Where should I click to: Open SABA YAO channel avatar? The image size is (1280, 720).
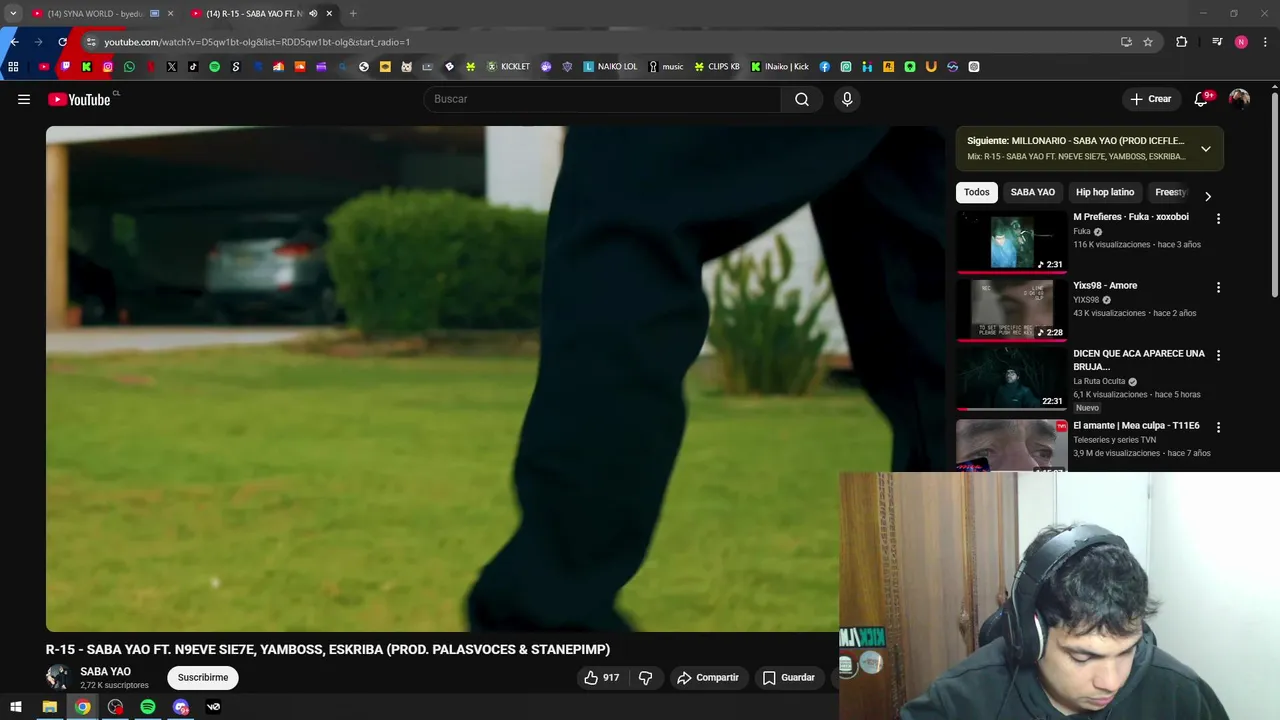(x=58, y=677)
